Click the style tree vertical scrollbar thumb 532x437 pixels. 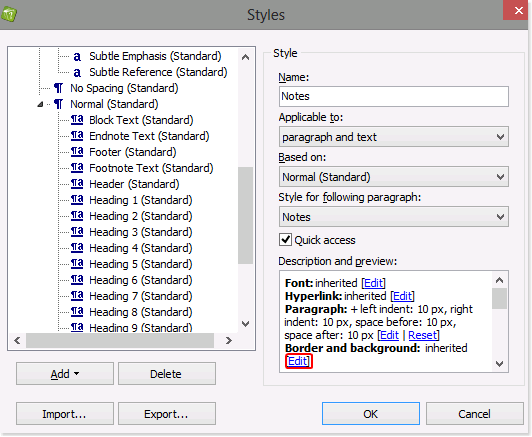(x=245, y=215)
